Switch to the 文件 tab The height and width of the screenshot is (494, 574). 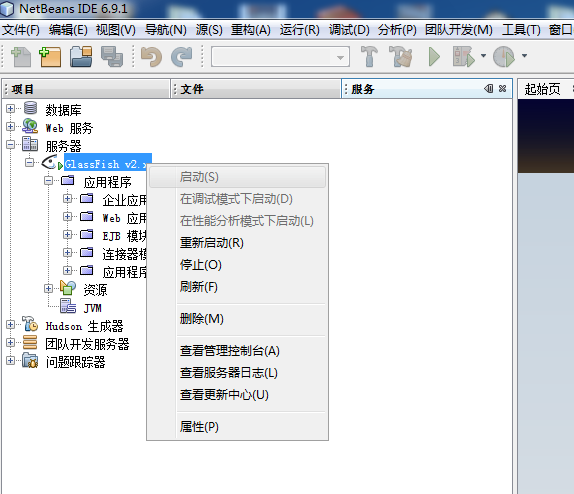pos(256,89)
